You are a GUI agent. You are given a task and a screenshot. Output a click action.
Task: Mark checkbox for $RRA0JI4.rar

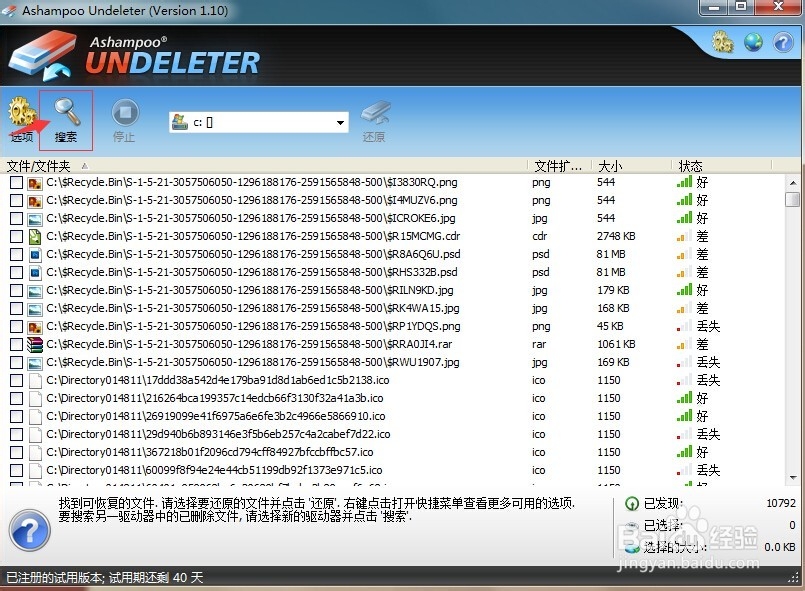(16, 345)
